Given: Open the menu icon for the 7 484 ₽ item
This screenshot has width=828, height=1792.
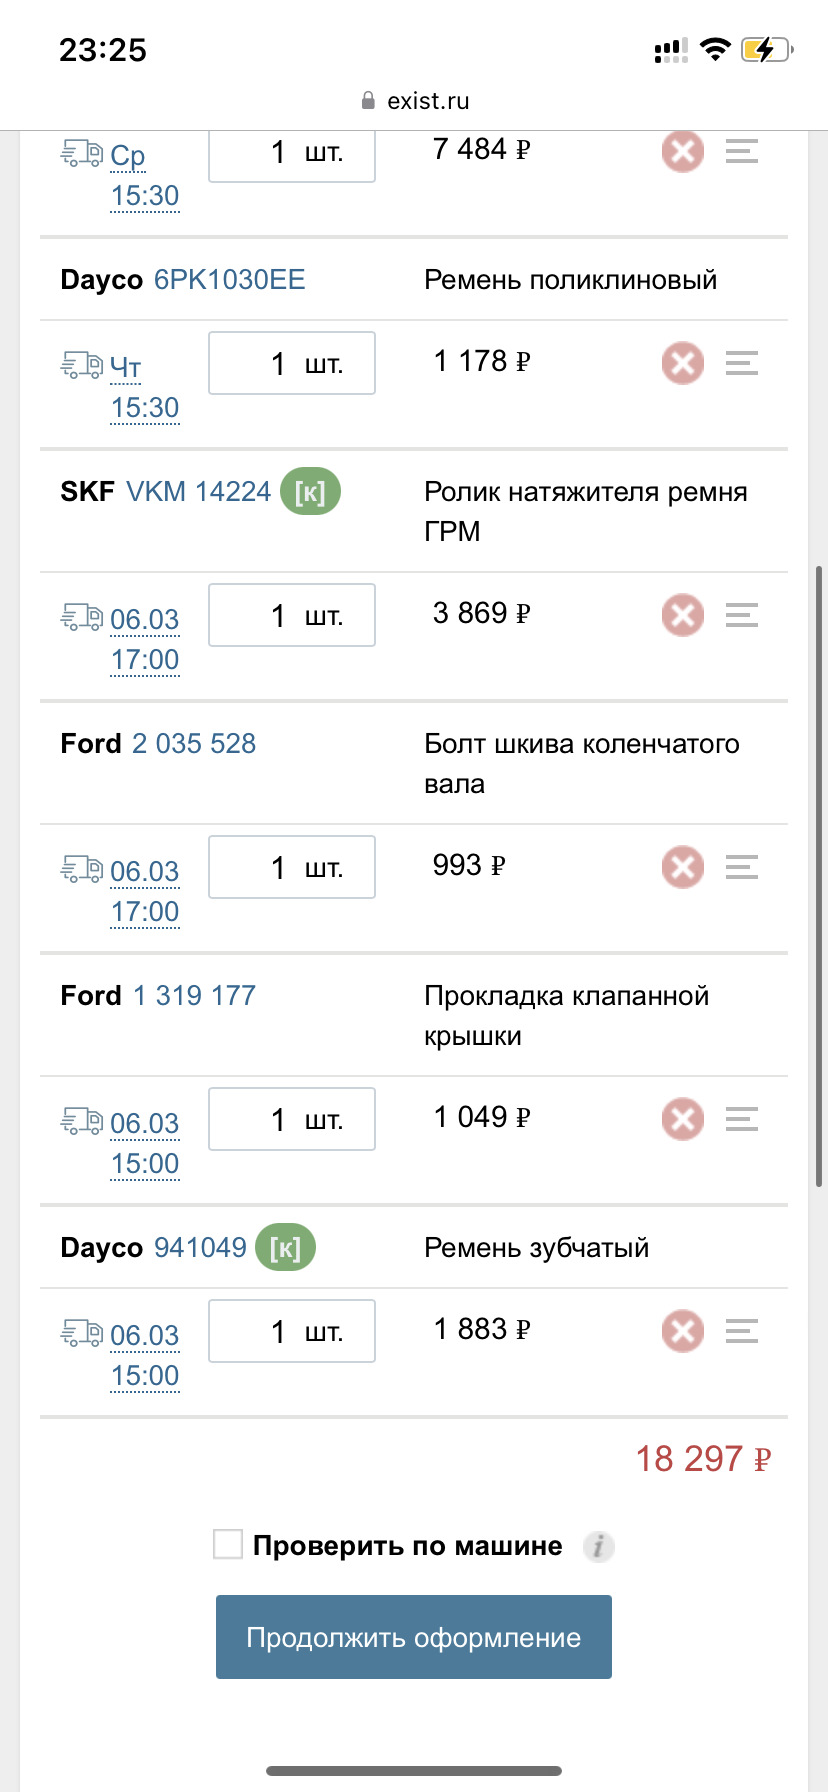Looking at the screenshot, I should tap(742, 152).
